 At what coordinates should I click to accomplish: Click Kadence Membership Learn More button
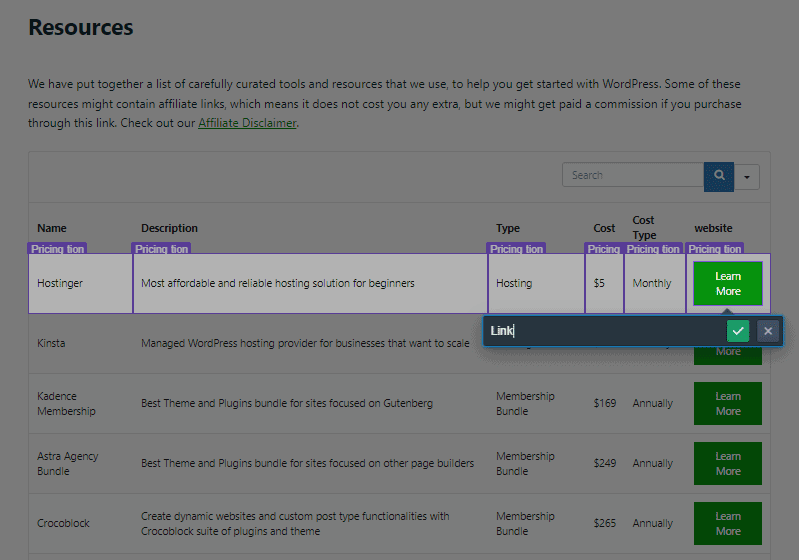pos(728,404)
